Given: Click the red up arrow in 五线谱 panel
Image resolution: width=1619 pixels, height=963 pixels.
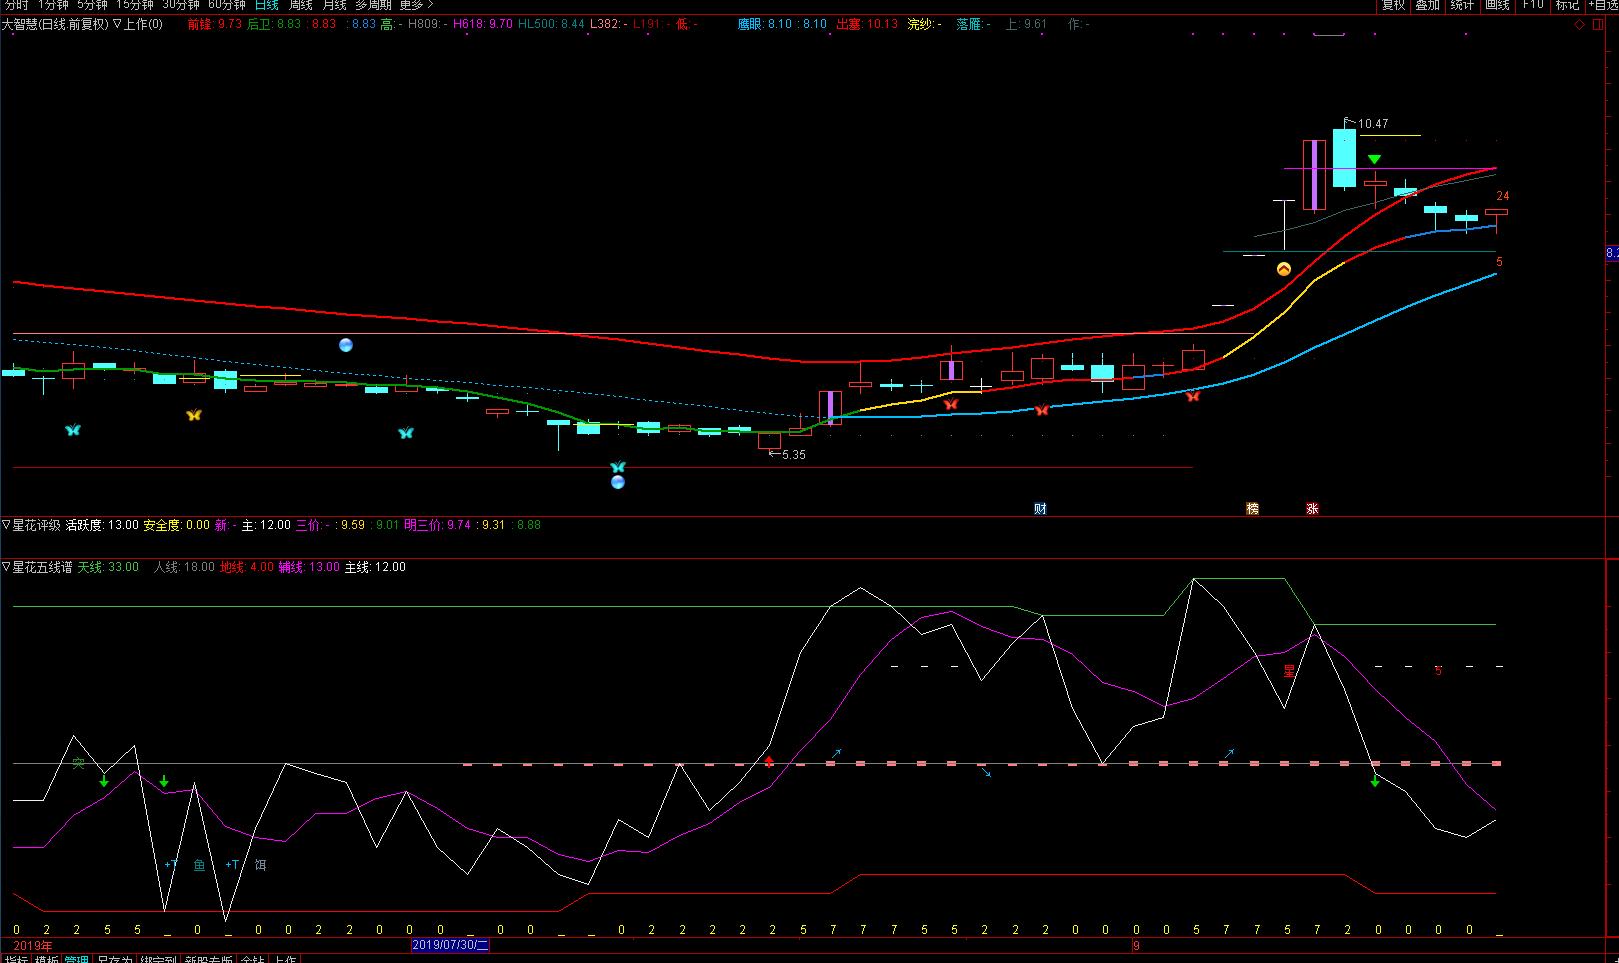Looking at the screenshot, I should (769, 762).
